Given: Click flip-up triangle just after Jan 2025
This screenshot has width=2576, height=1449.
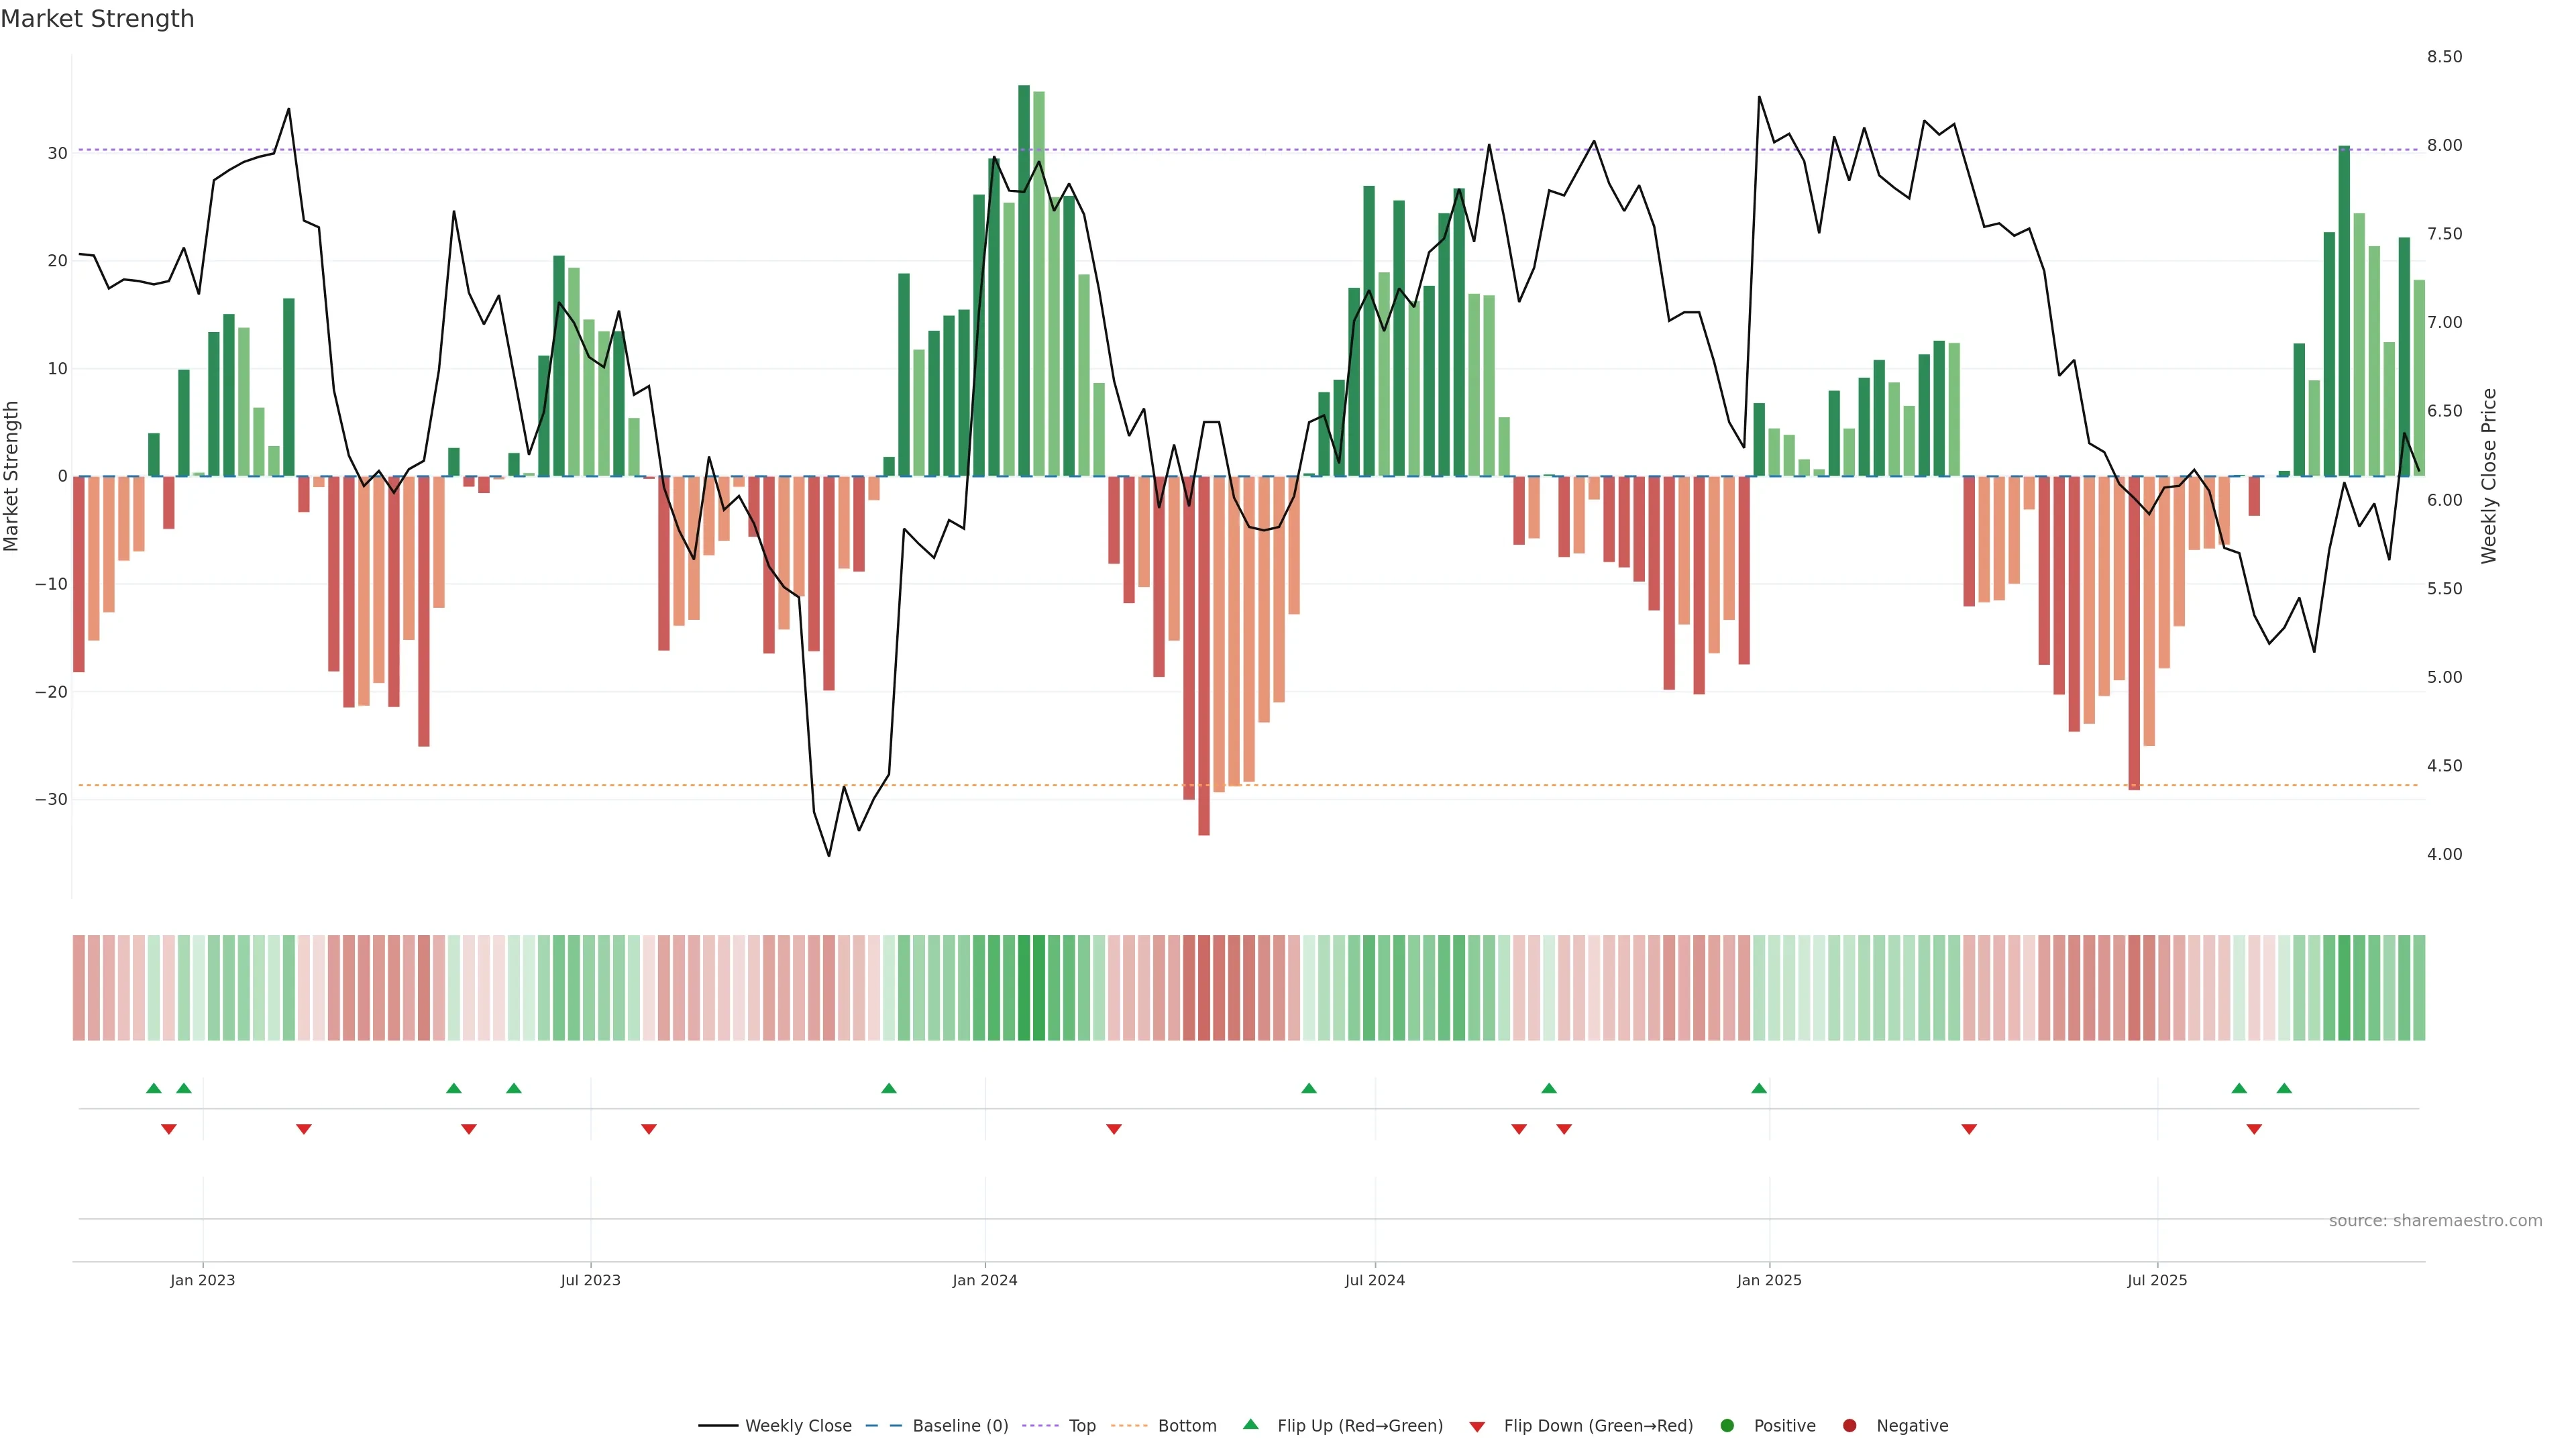Looking at the screenshot, I should 1759,1088.
